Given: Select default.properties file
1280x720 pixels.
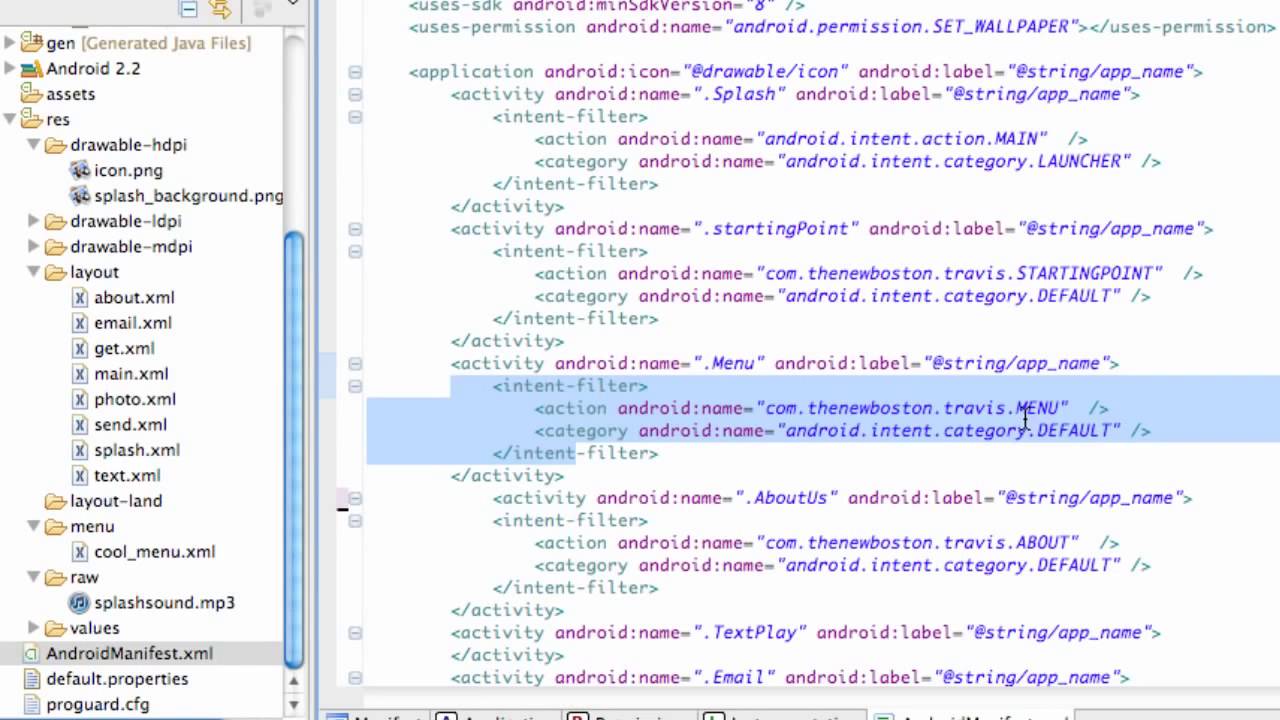Looking at the screenshot, I should (x=117, y=679).
